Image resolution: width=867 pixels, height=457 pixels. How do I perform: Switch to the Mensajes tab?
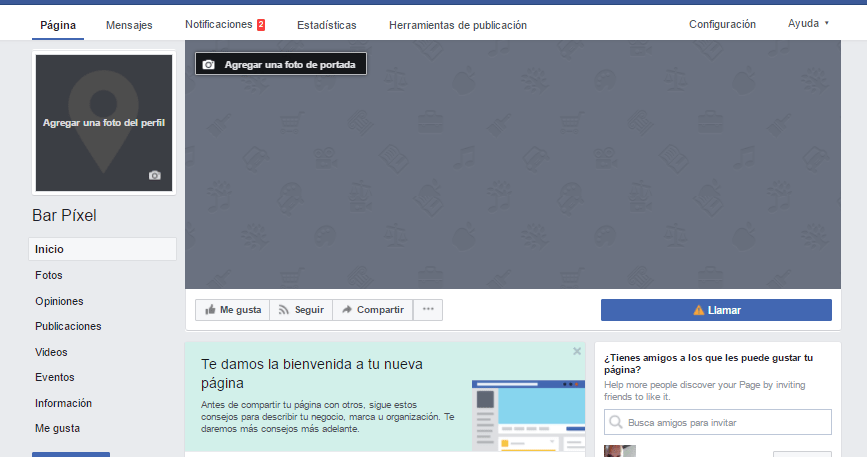click(129, 25)
